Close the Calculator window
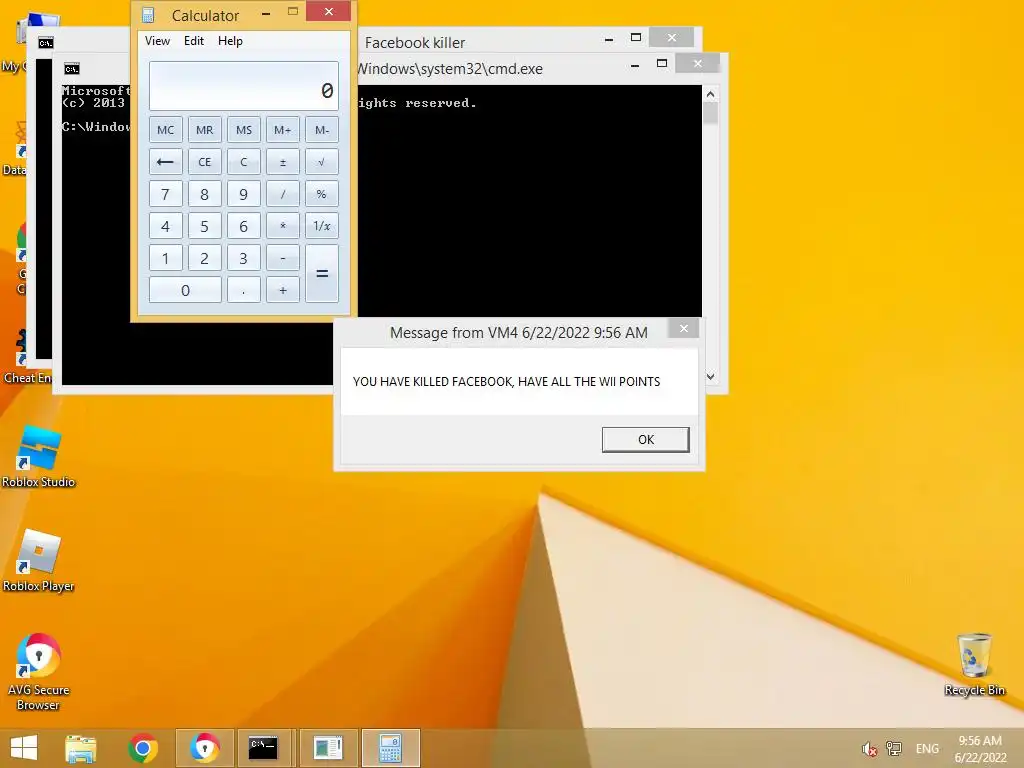Image resolution: width=1024 pixels, height=768 pixels. (x=328, y=12)
